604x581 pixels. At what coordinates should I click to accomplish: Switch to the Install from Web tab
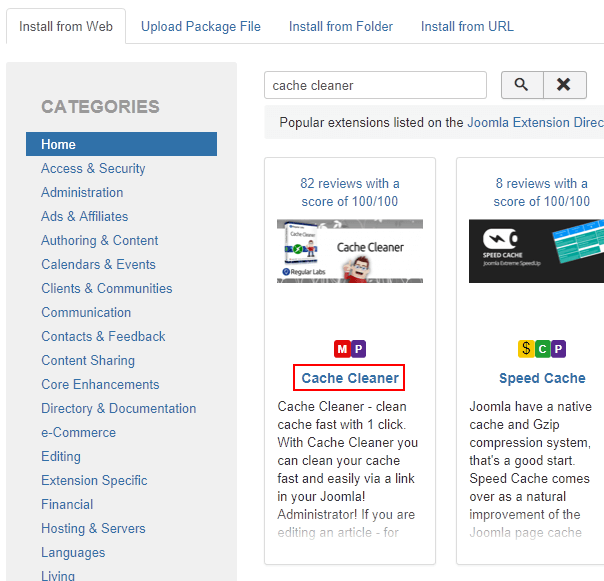click(x=66, y=27)
